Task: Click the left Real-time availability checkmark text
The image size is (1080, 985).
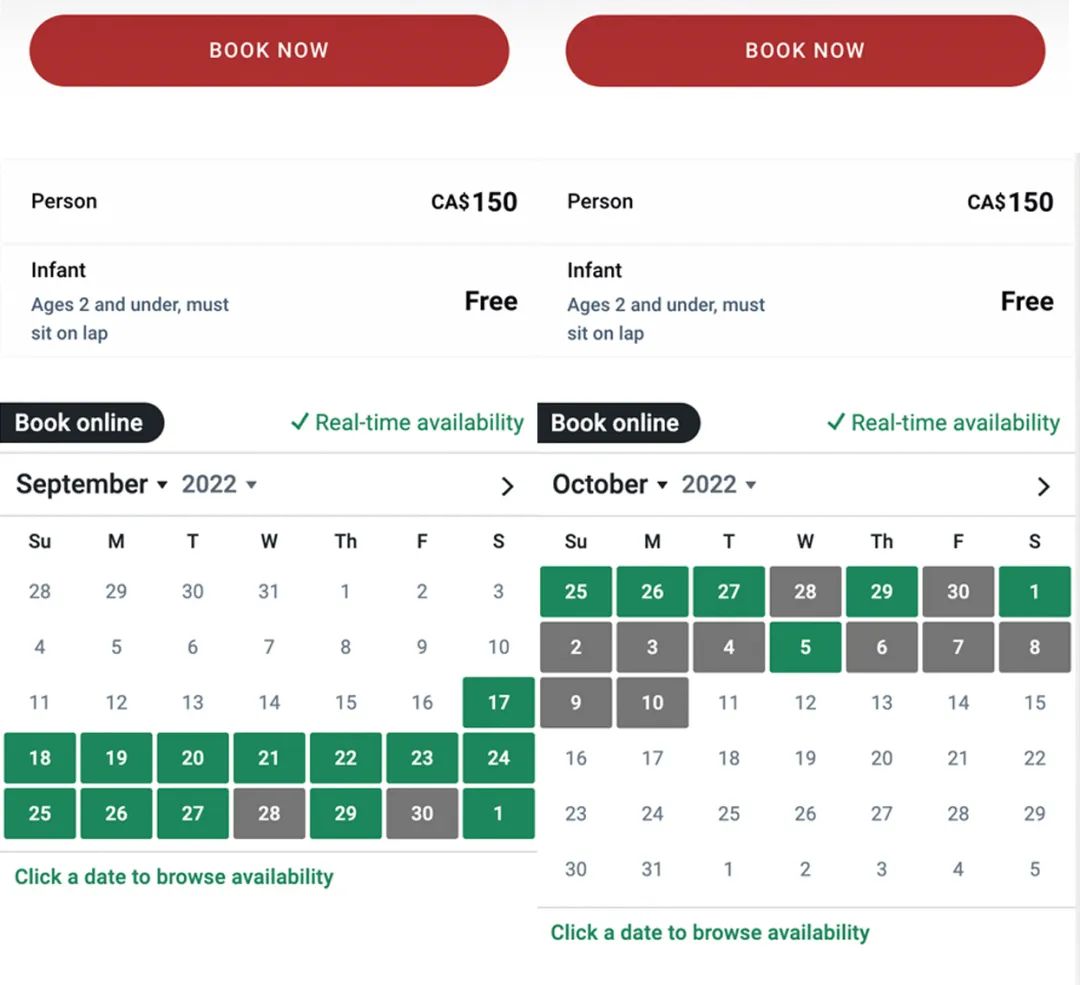Action: (407, 423)
